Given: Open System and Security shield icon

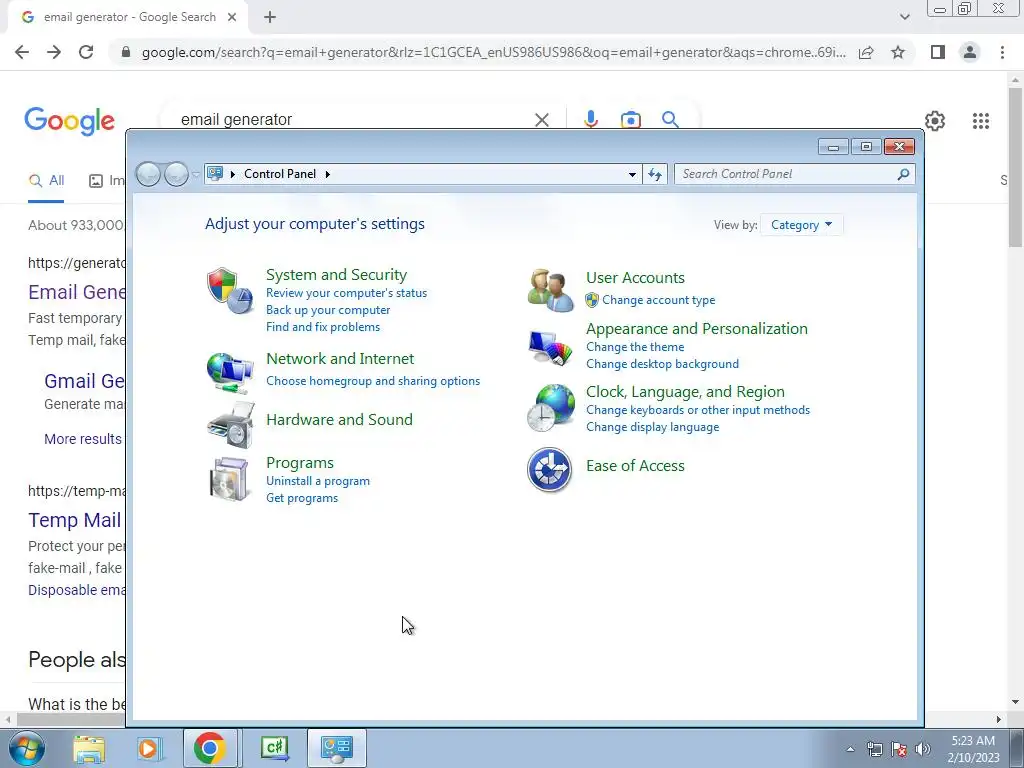Looking at the screenshot, I should coord(229,291).
